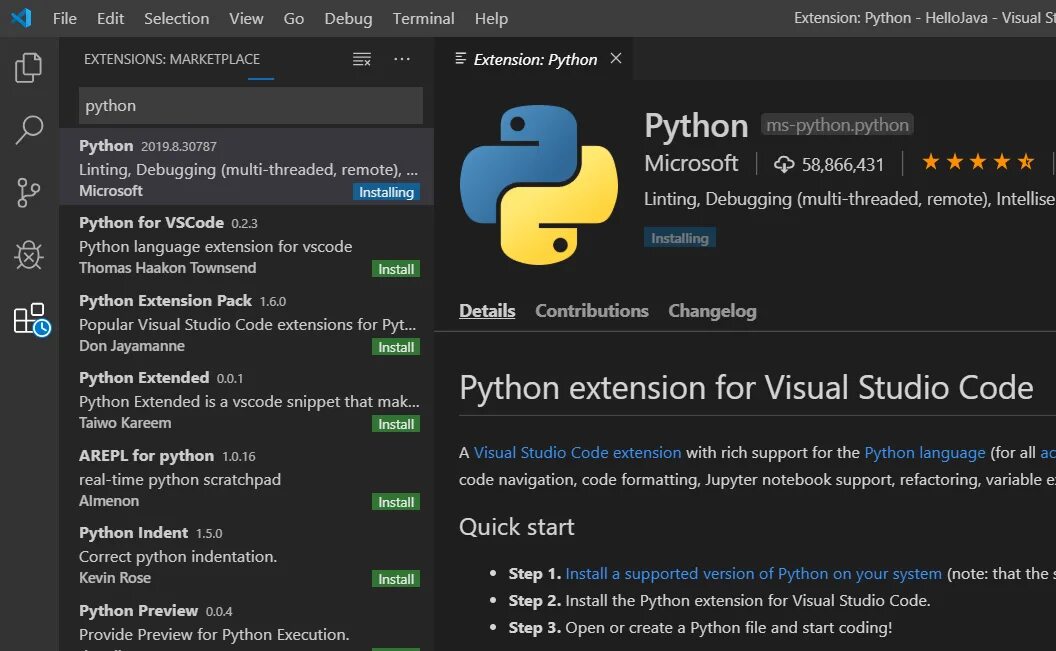The image size is (1056, 651).
Task: Open the More Actions ellipsis menu
Action: click(402, 60)
